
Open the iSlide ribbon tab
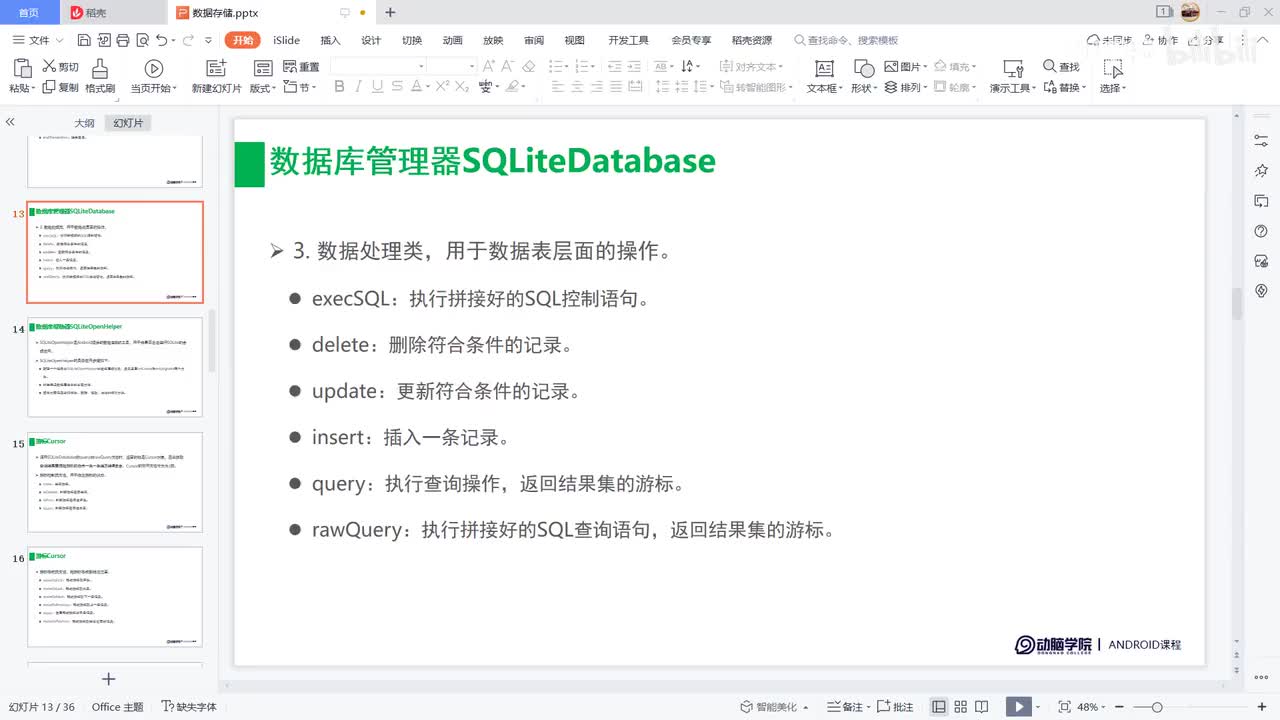[286, 40]
